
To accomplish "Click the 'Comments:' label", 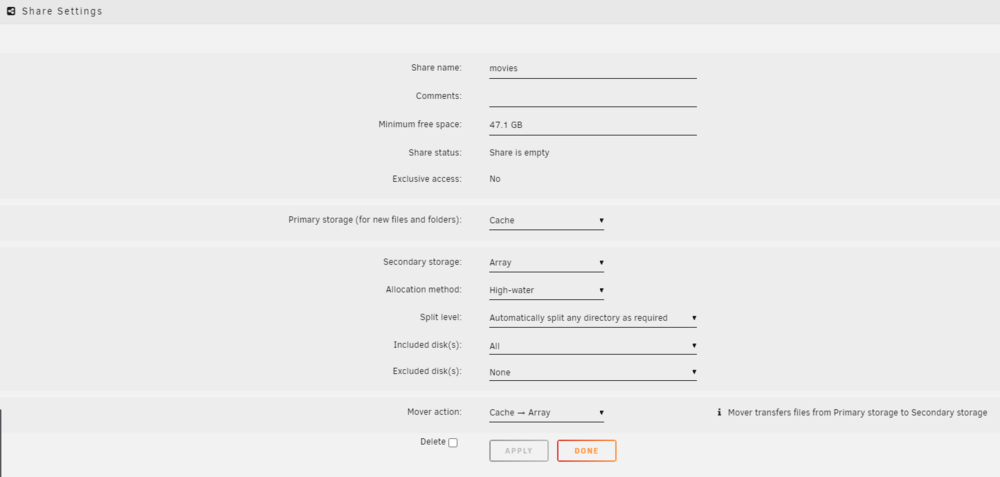I will 439,96.
